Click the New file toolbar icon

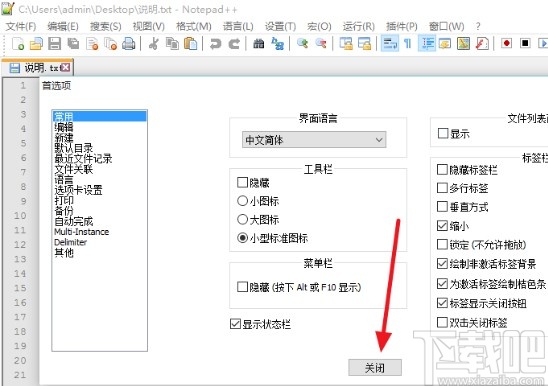(17, 44)
